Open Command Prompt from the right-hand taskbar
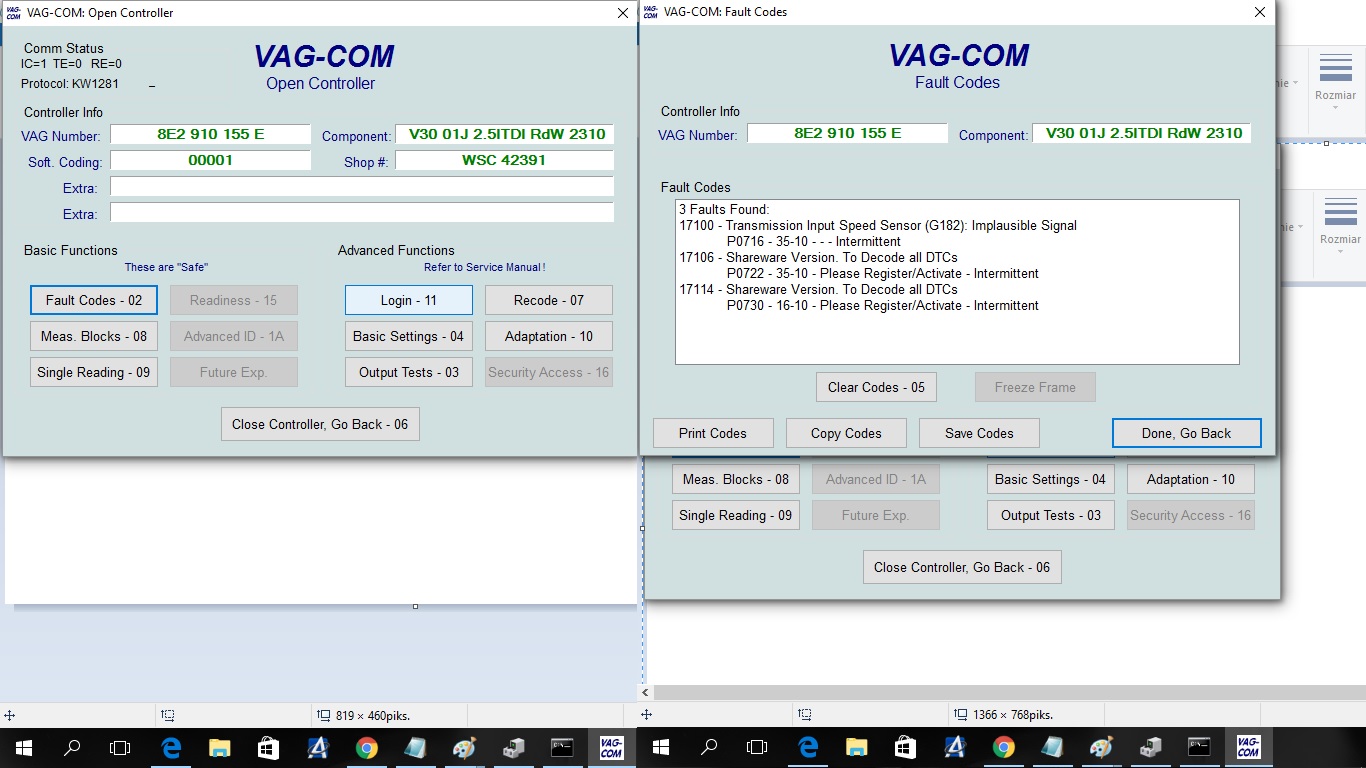1366x768 pixels. click(1198, 747)
